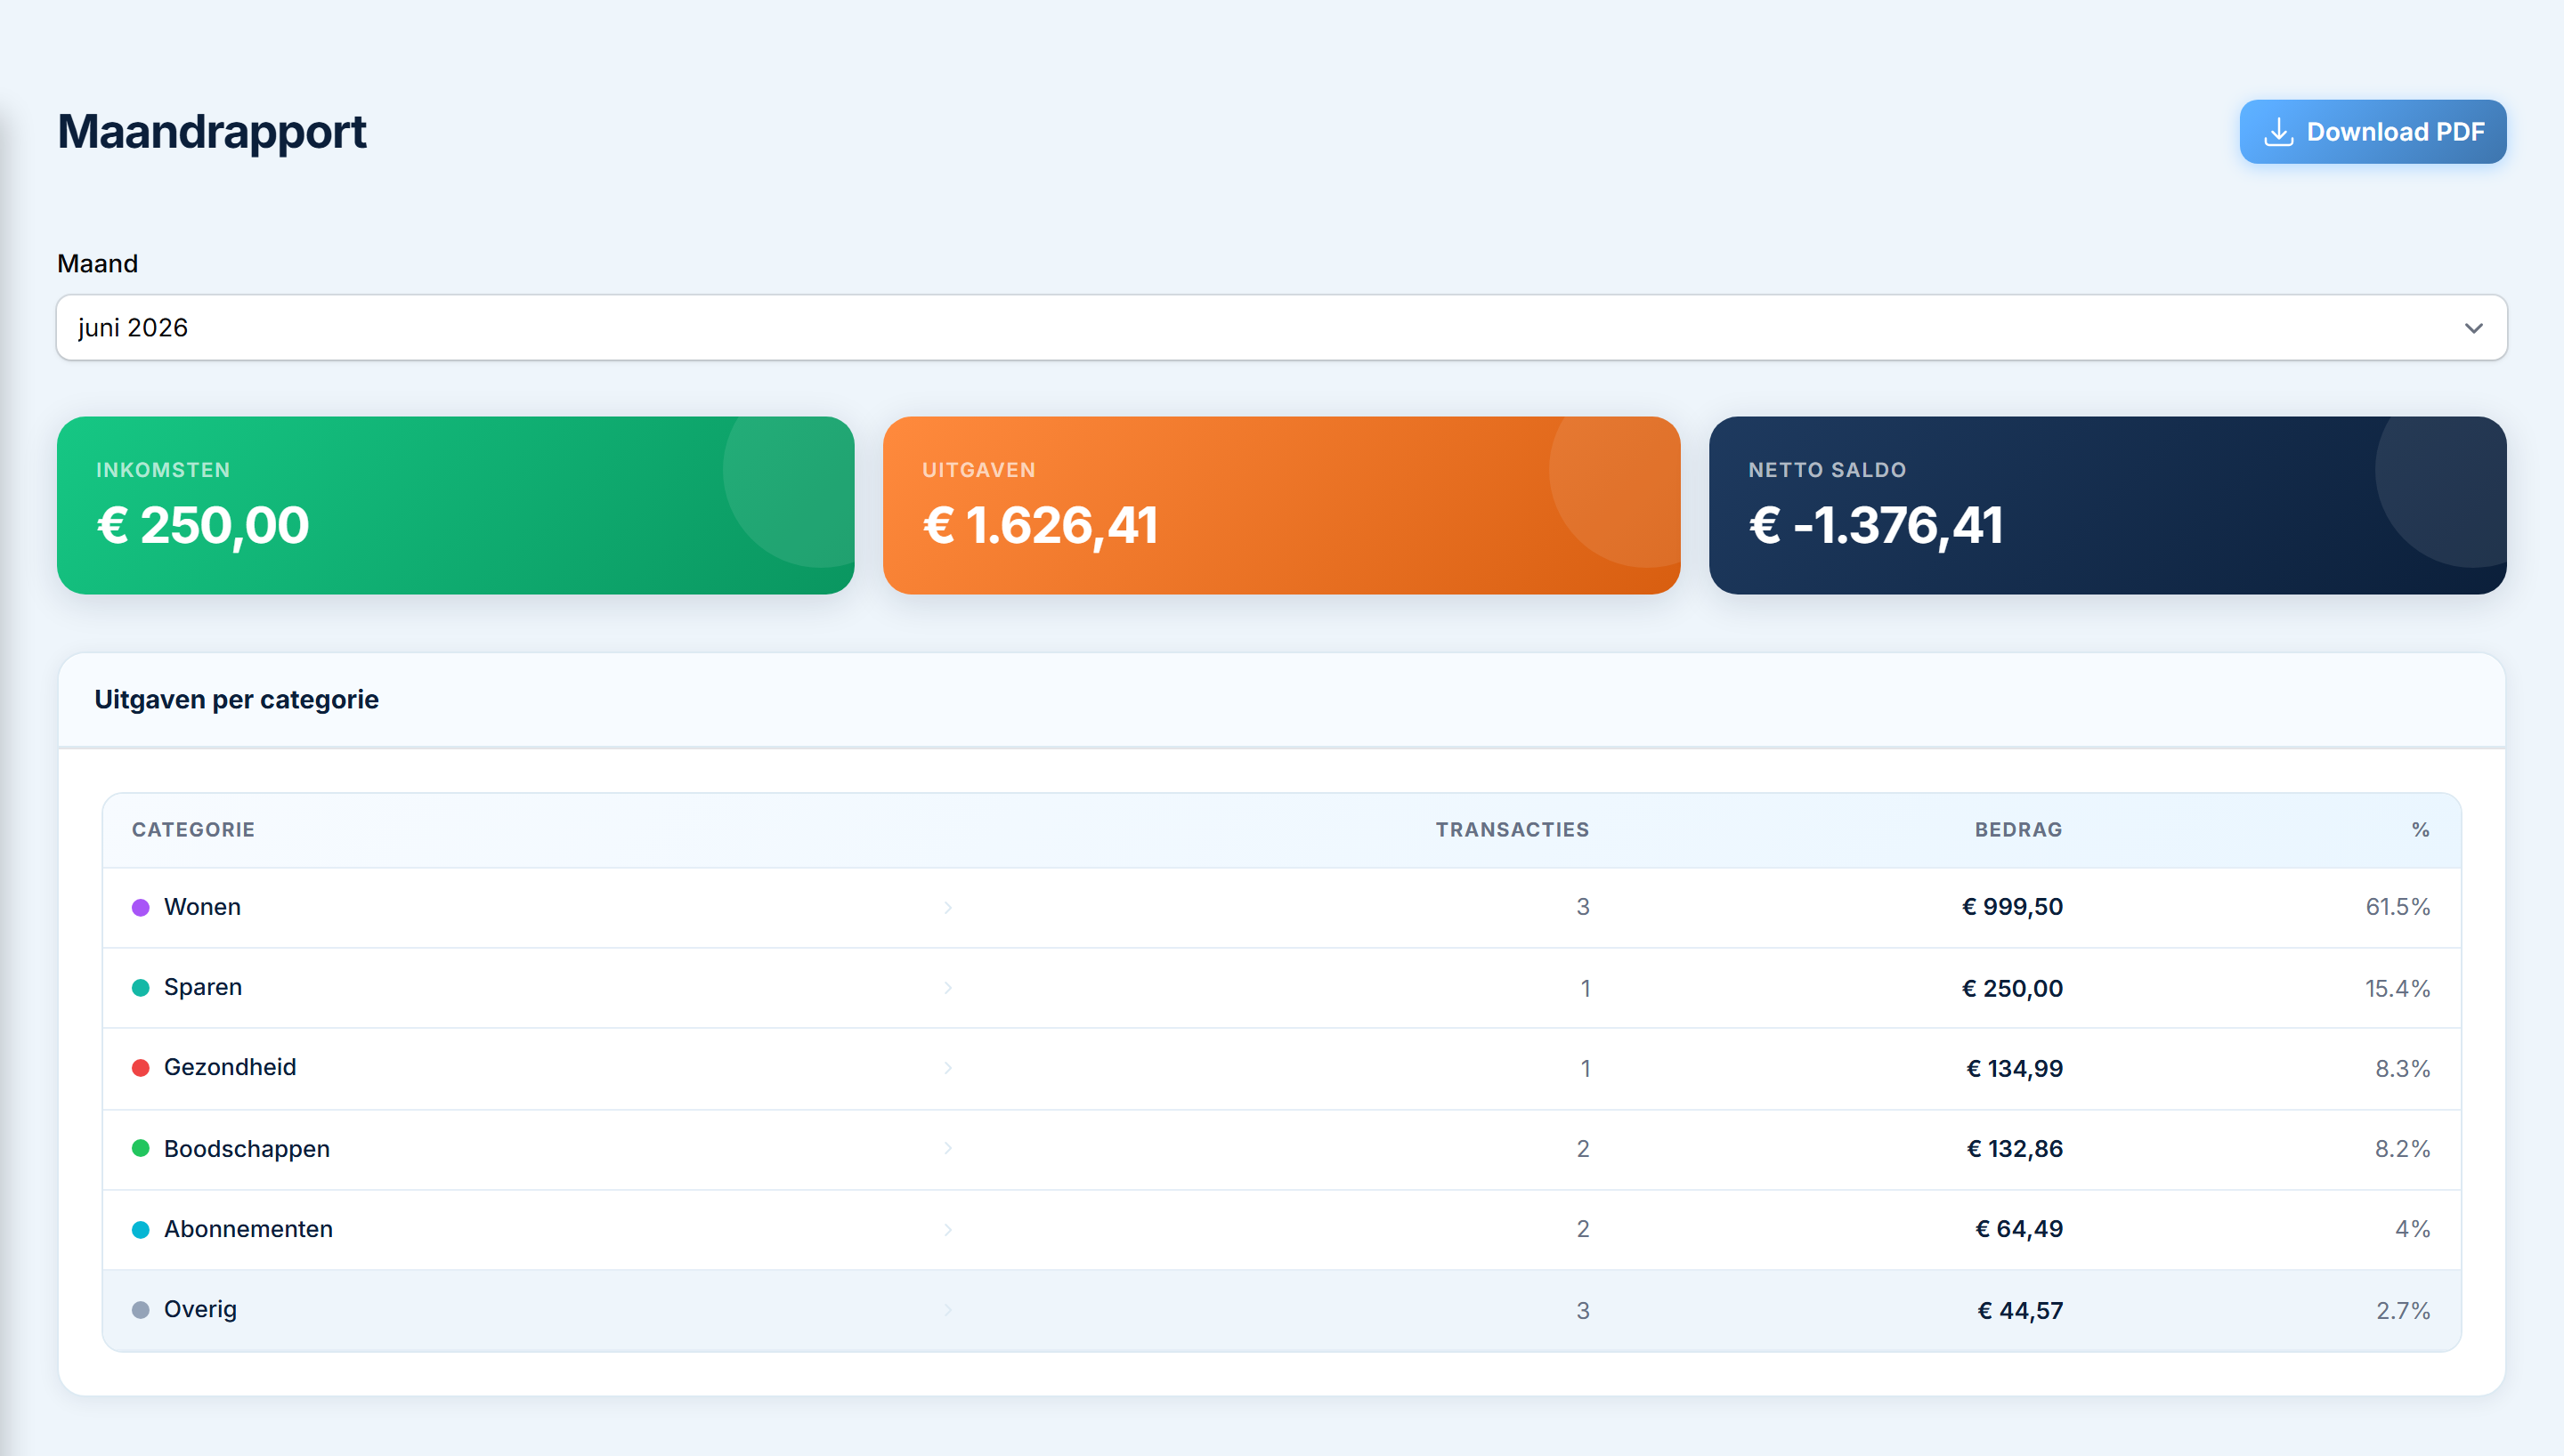Click the 15.4% value in Sparen row

tap(2397, 988)
